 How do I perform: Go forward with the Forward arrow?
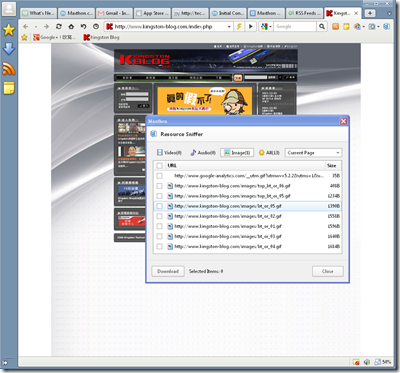[46, 27]
